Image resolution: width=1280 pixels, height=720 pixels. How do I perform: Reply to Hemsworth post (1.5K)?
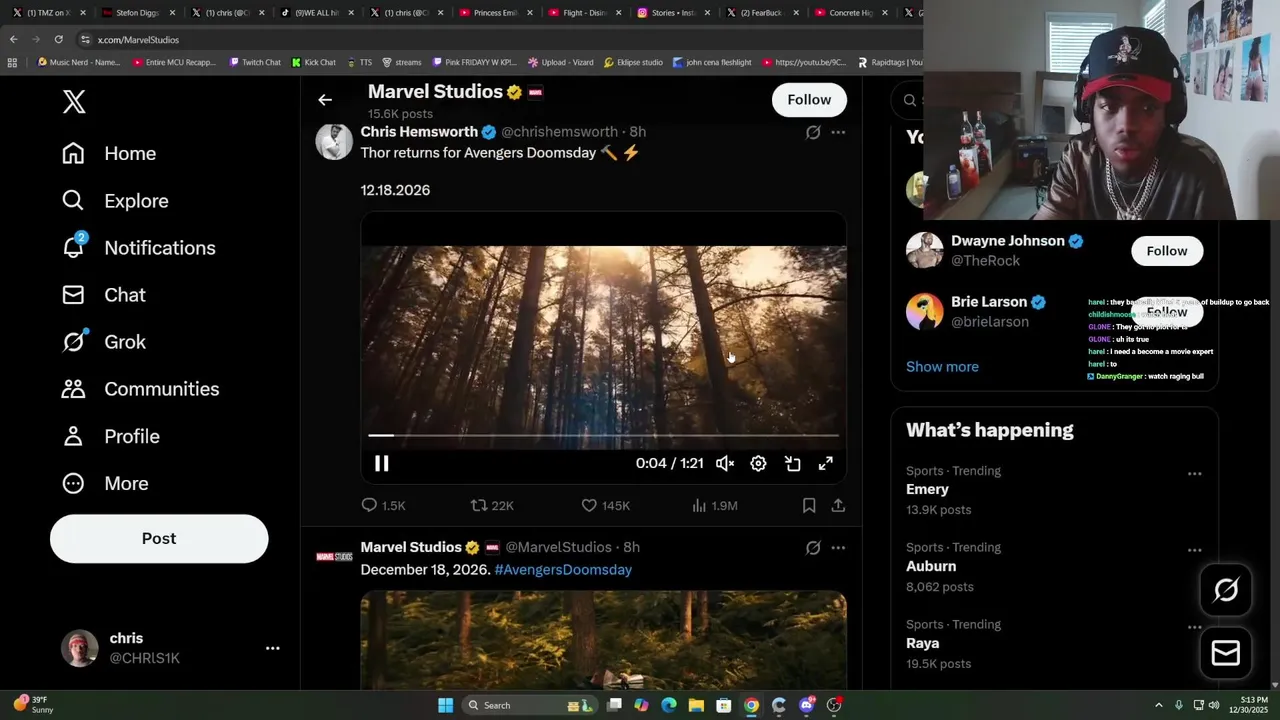click(x=383, y=505)
